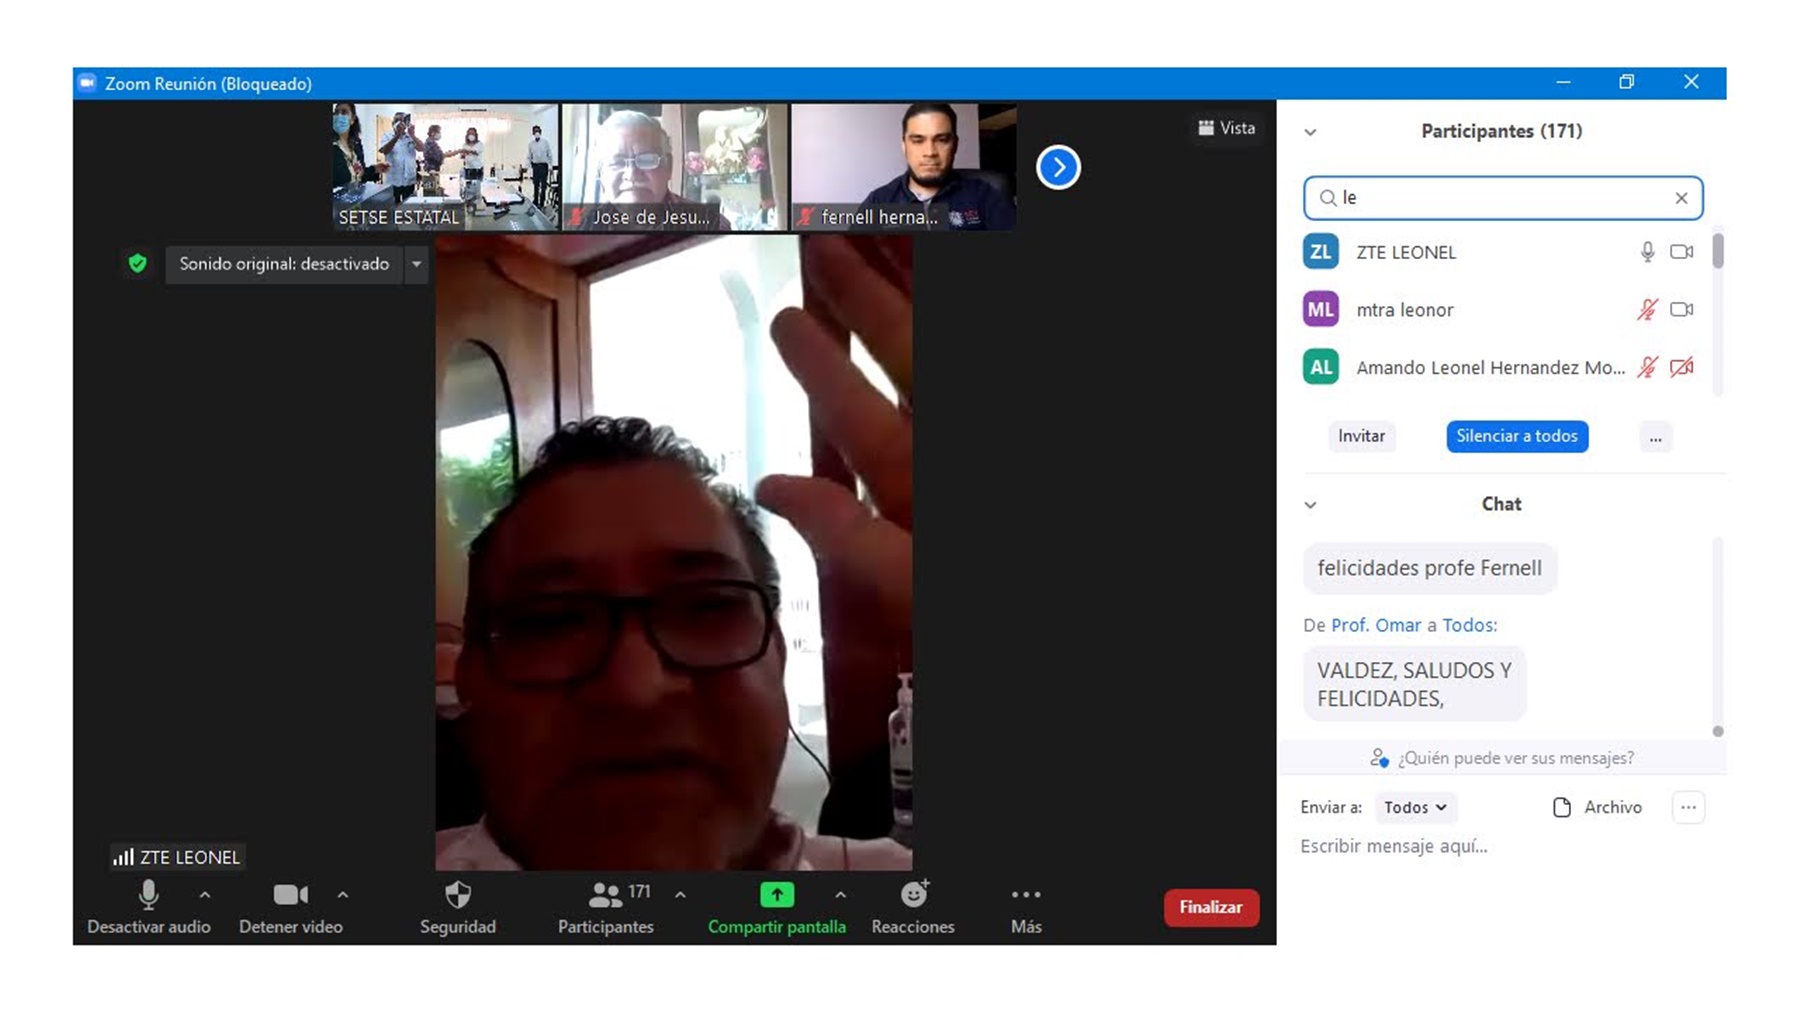End meeting with Finalizar button
The width and height of the screenshot is (1800, 1013).
(x=1211, y=907)
